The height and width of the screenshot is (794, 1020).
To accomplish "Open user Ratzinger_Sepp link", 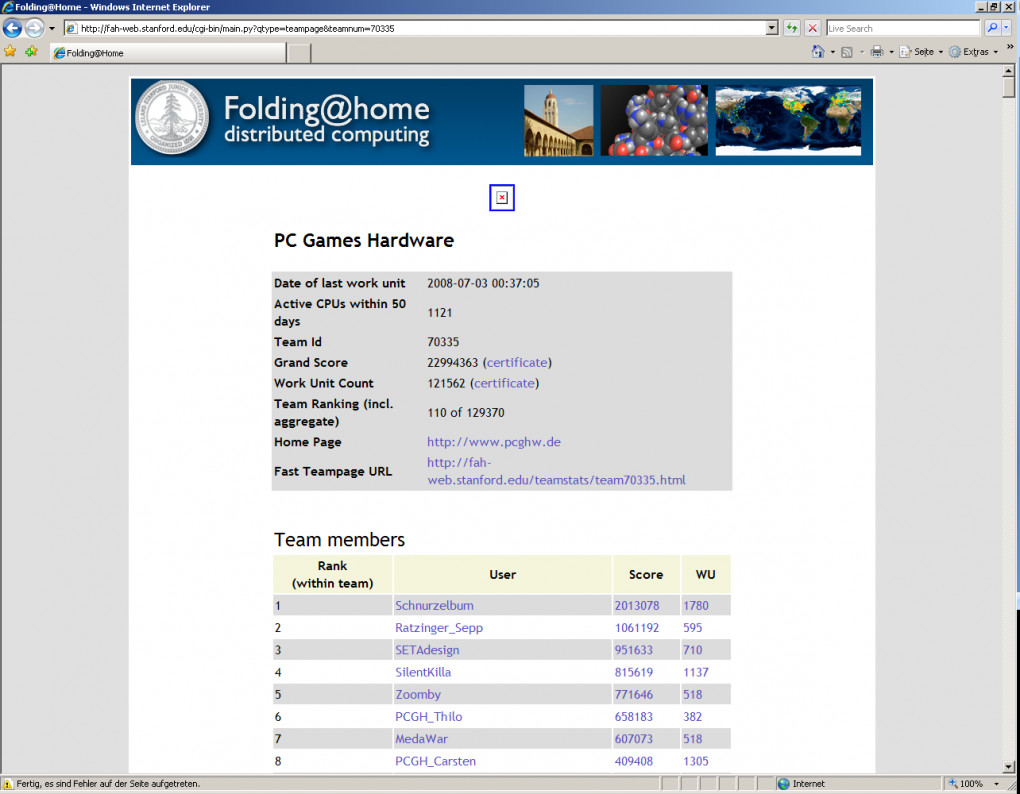I will point(439,628).
